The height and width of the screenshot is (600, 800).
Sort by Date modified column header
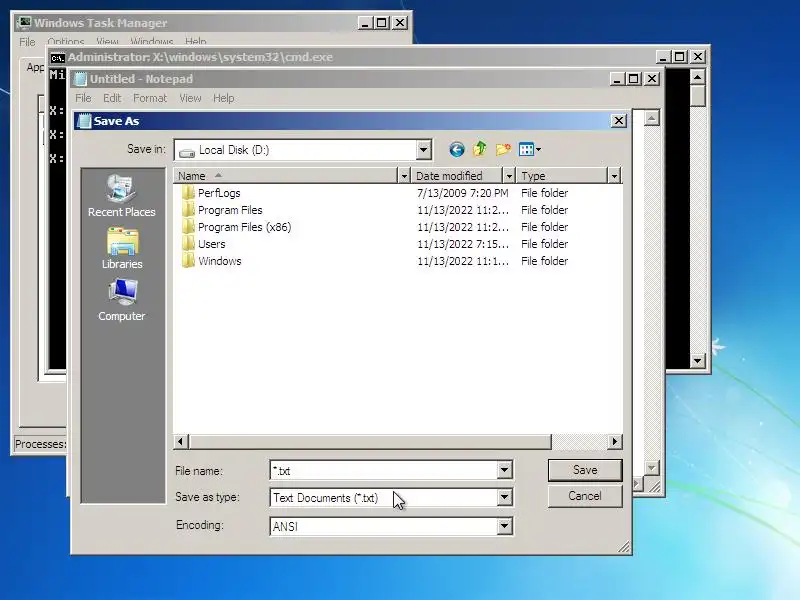point(457,176)
